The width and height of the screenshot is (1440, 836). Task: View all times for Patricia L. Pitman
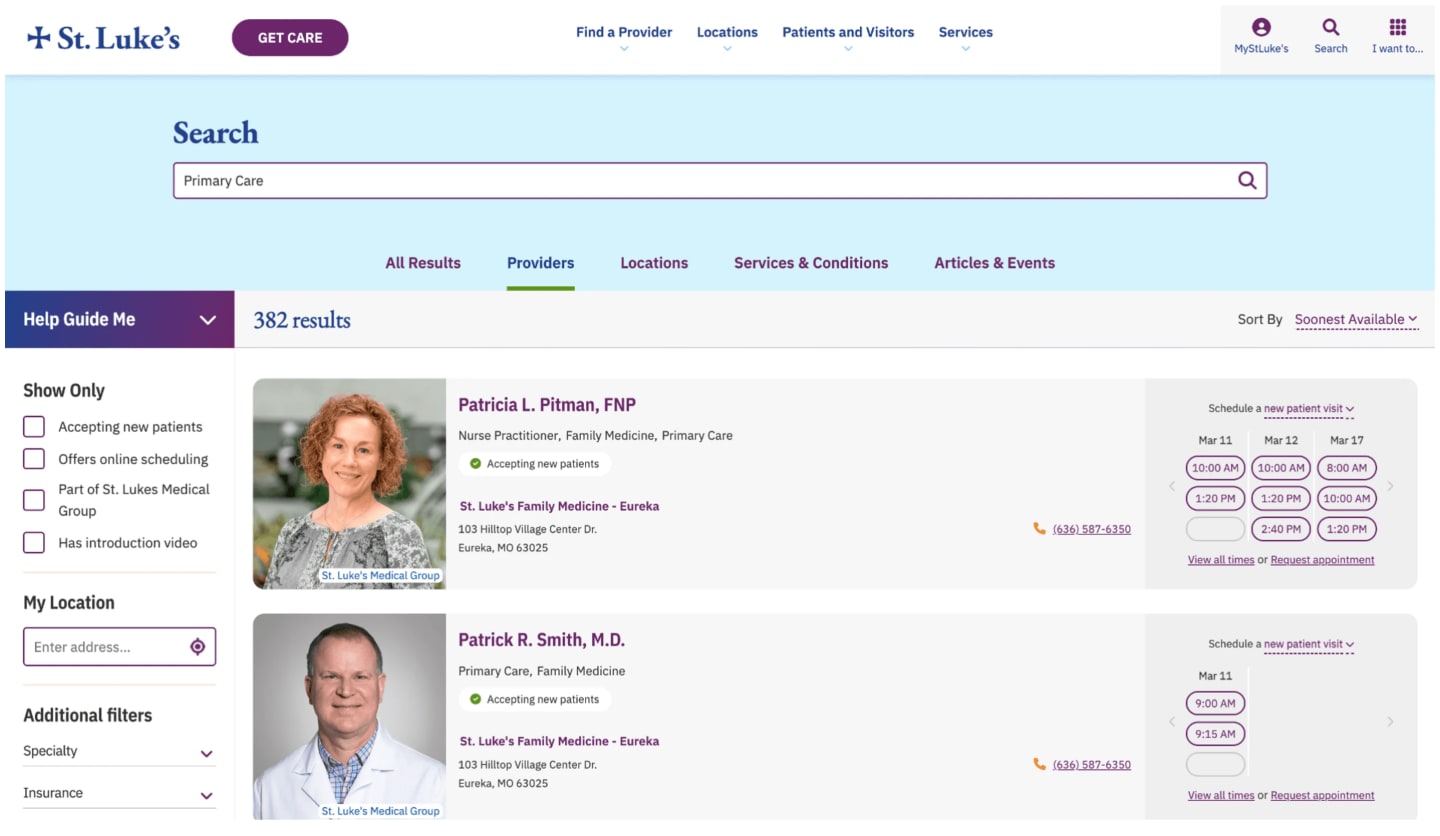(x=1221, y=560)
